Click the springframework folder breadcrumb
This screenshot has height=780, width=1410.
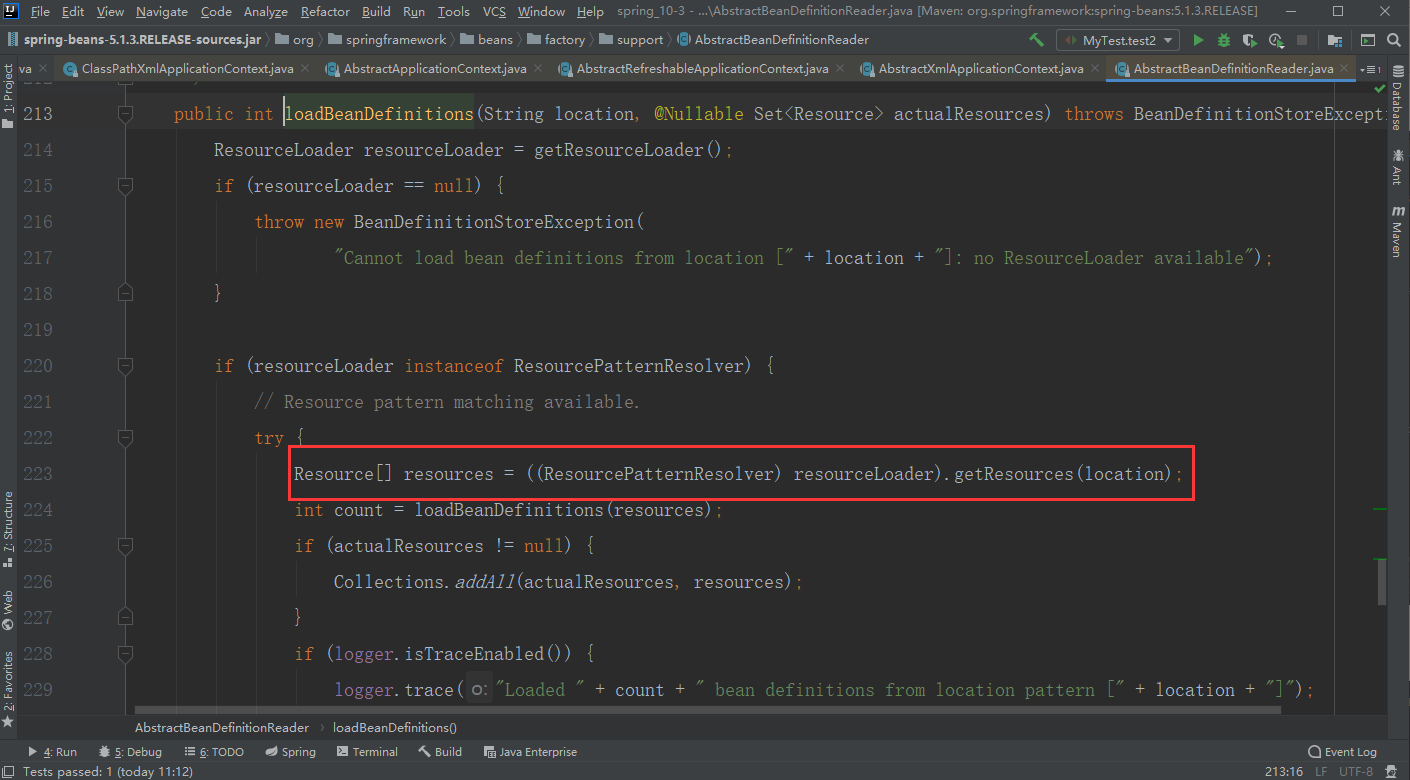[386, 40]
